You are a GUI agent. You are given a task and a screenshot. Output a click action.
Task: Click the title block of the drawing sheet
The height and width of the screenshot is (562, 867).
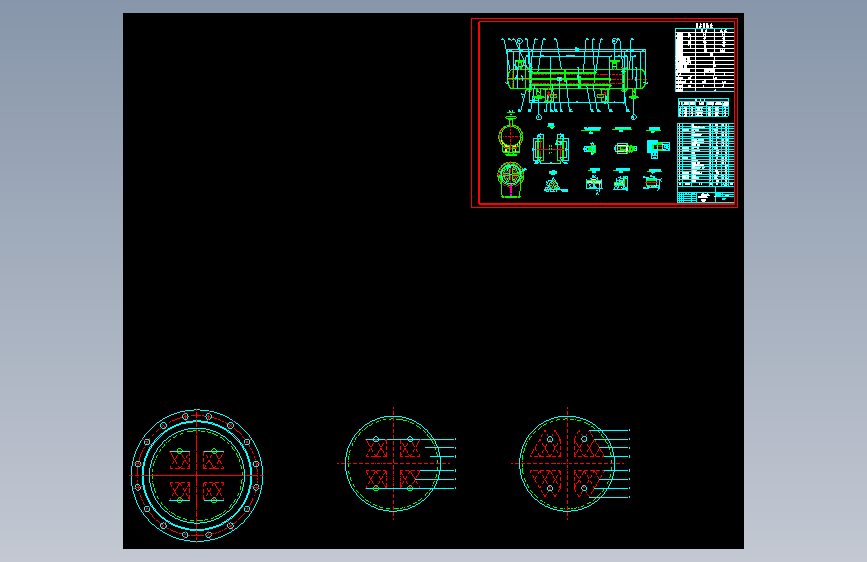coord(706,195)
